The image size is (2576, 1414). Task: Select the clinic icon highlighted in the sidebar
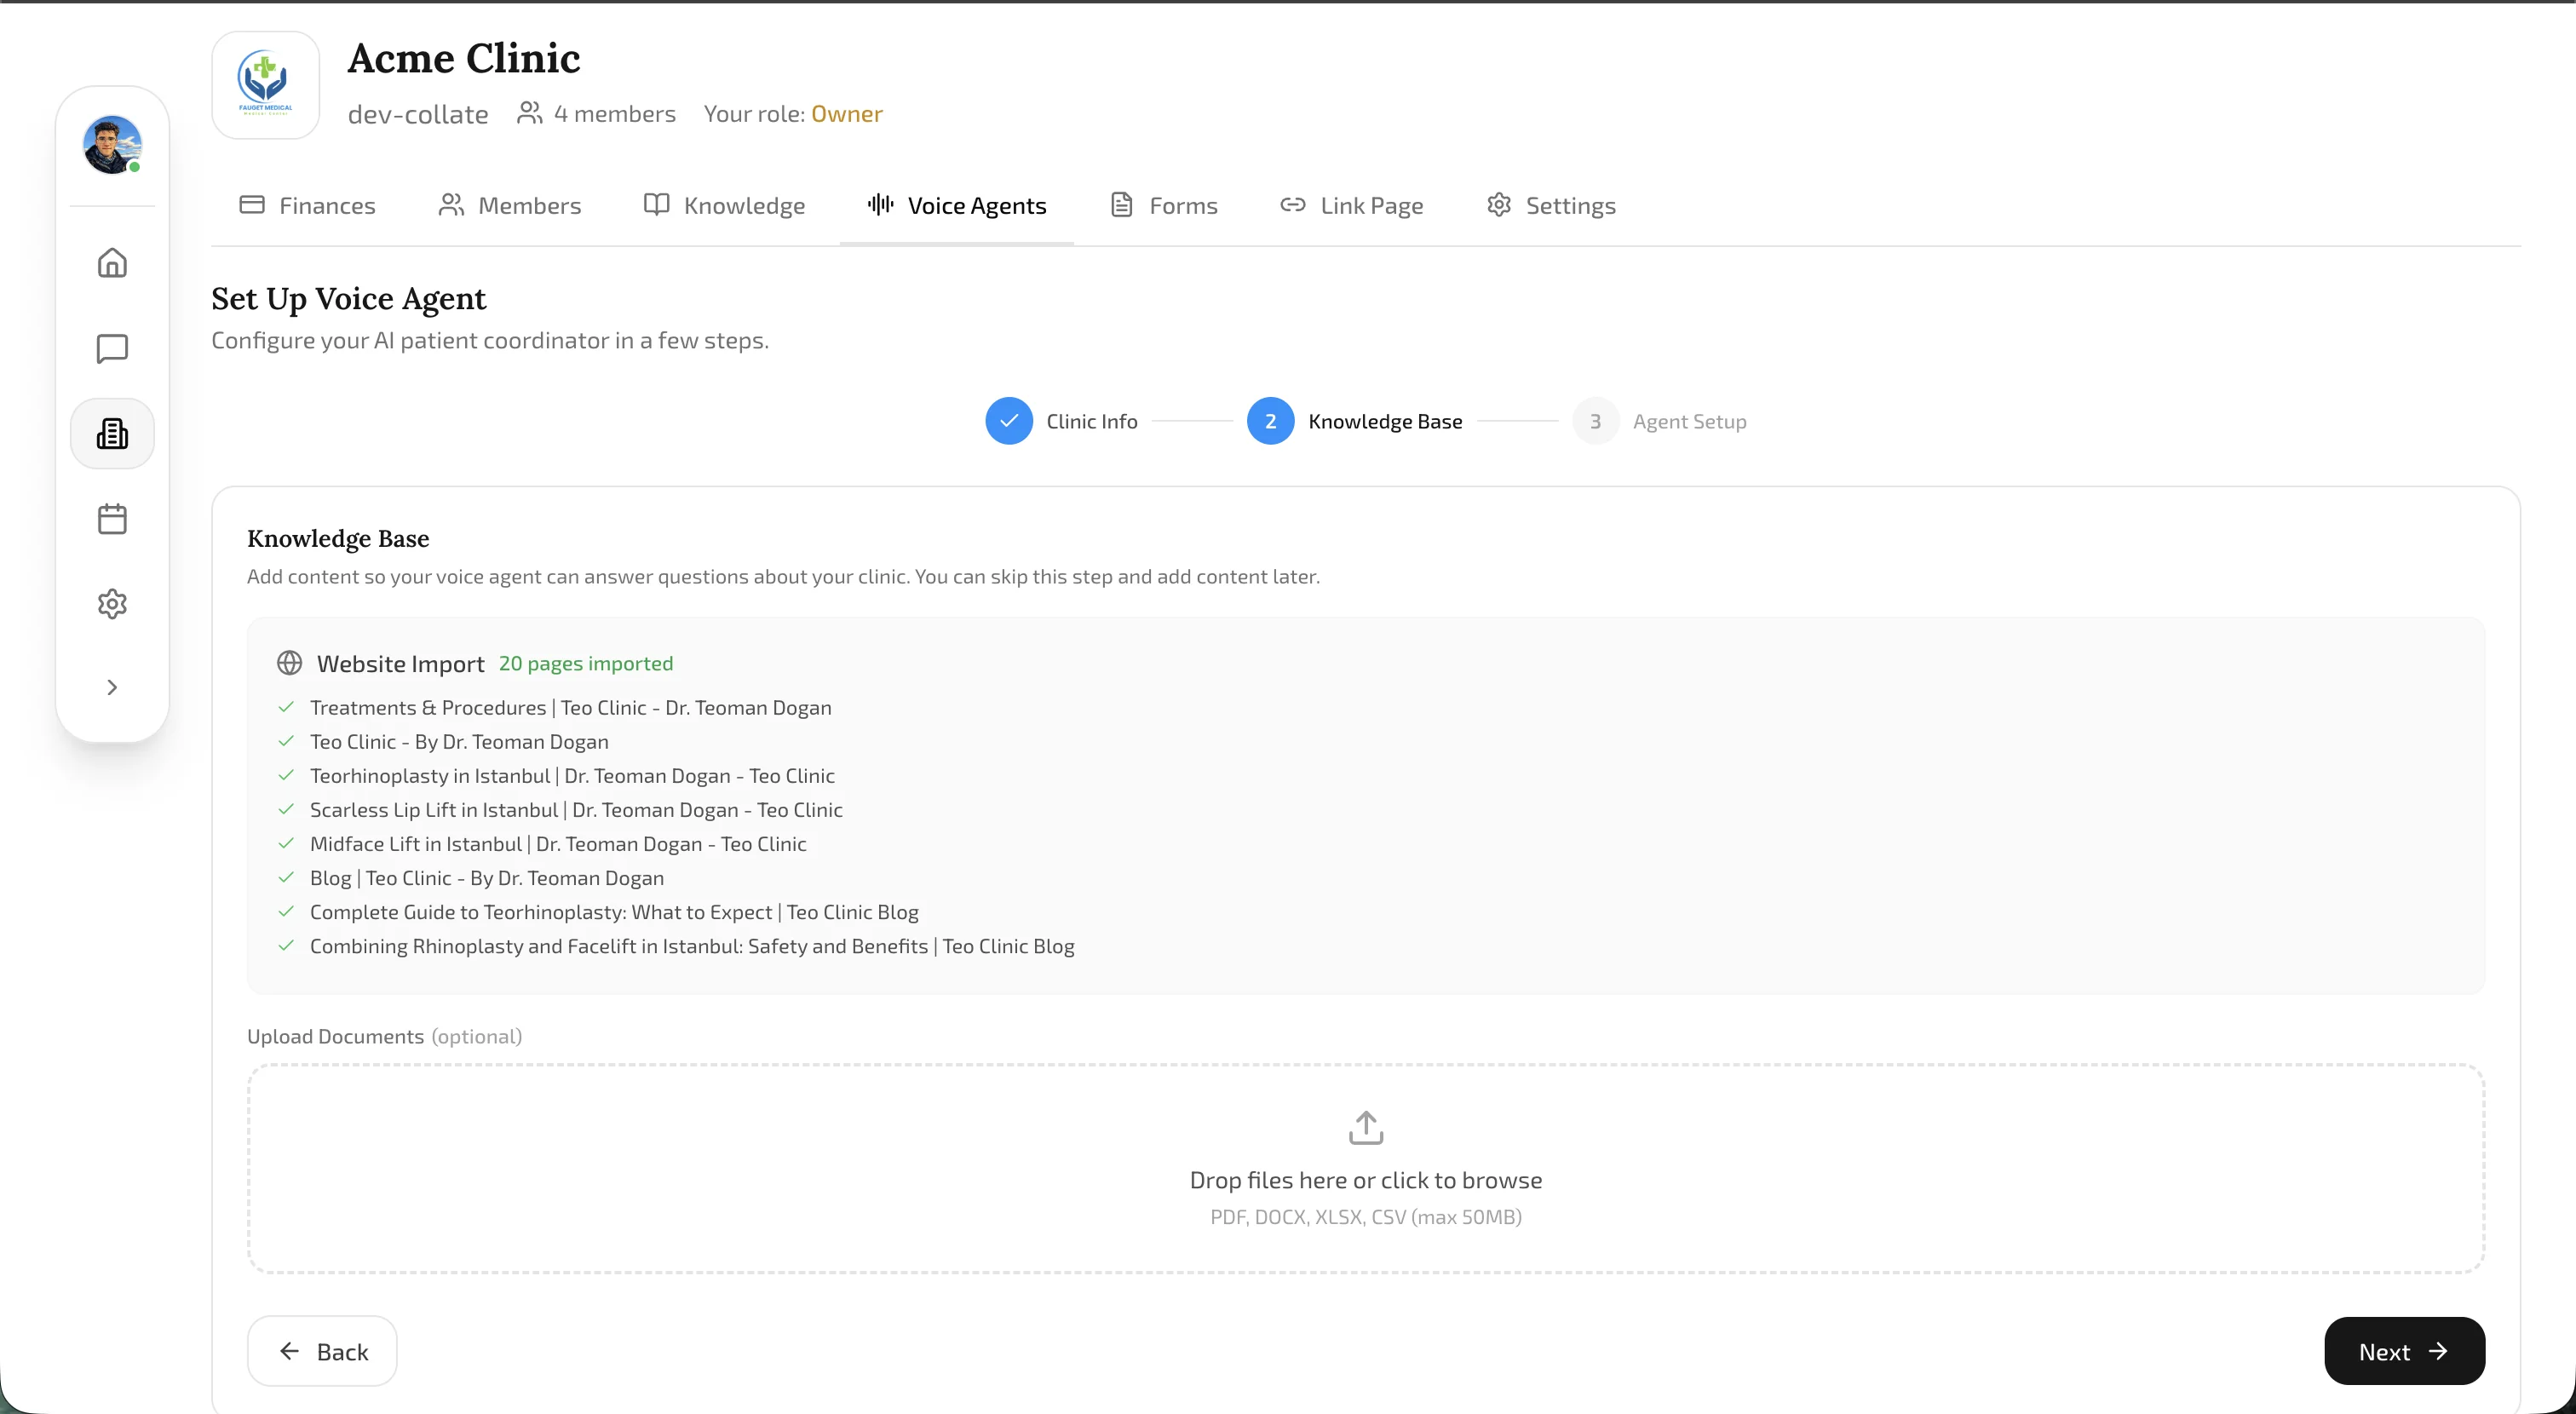(x=112, y=433)
